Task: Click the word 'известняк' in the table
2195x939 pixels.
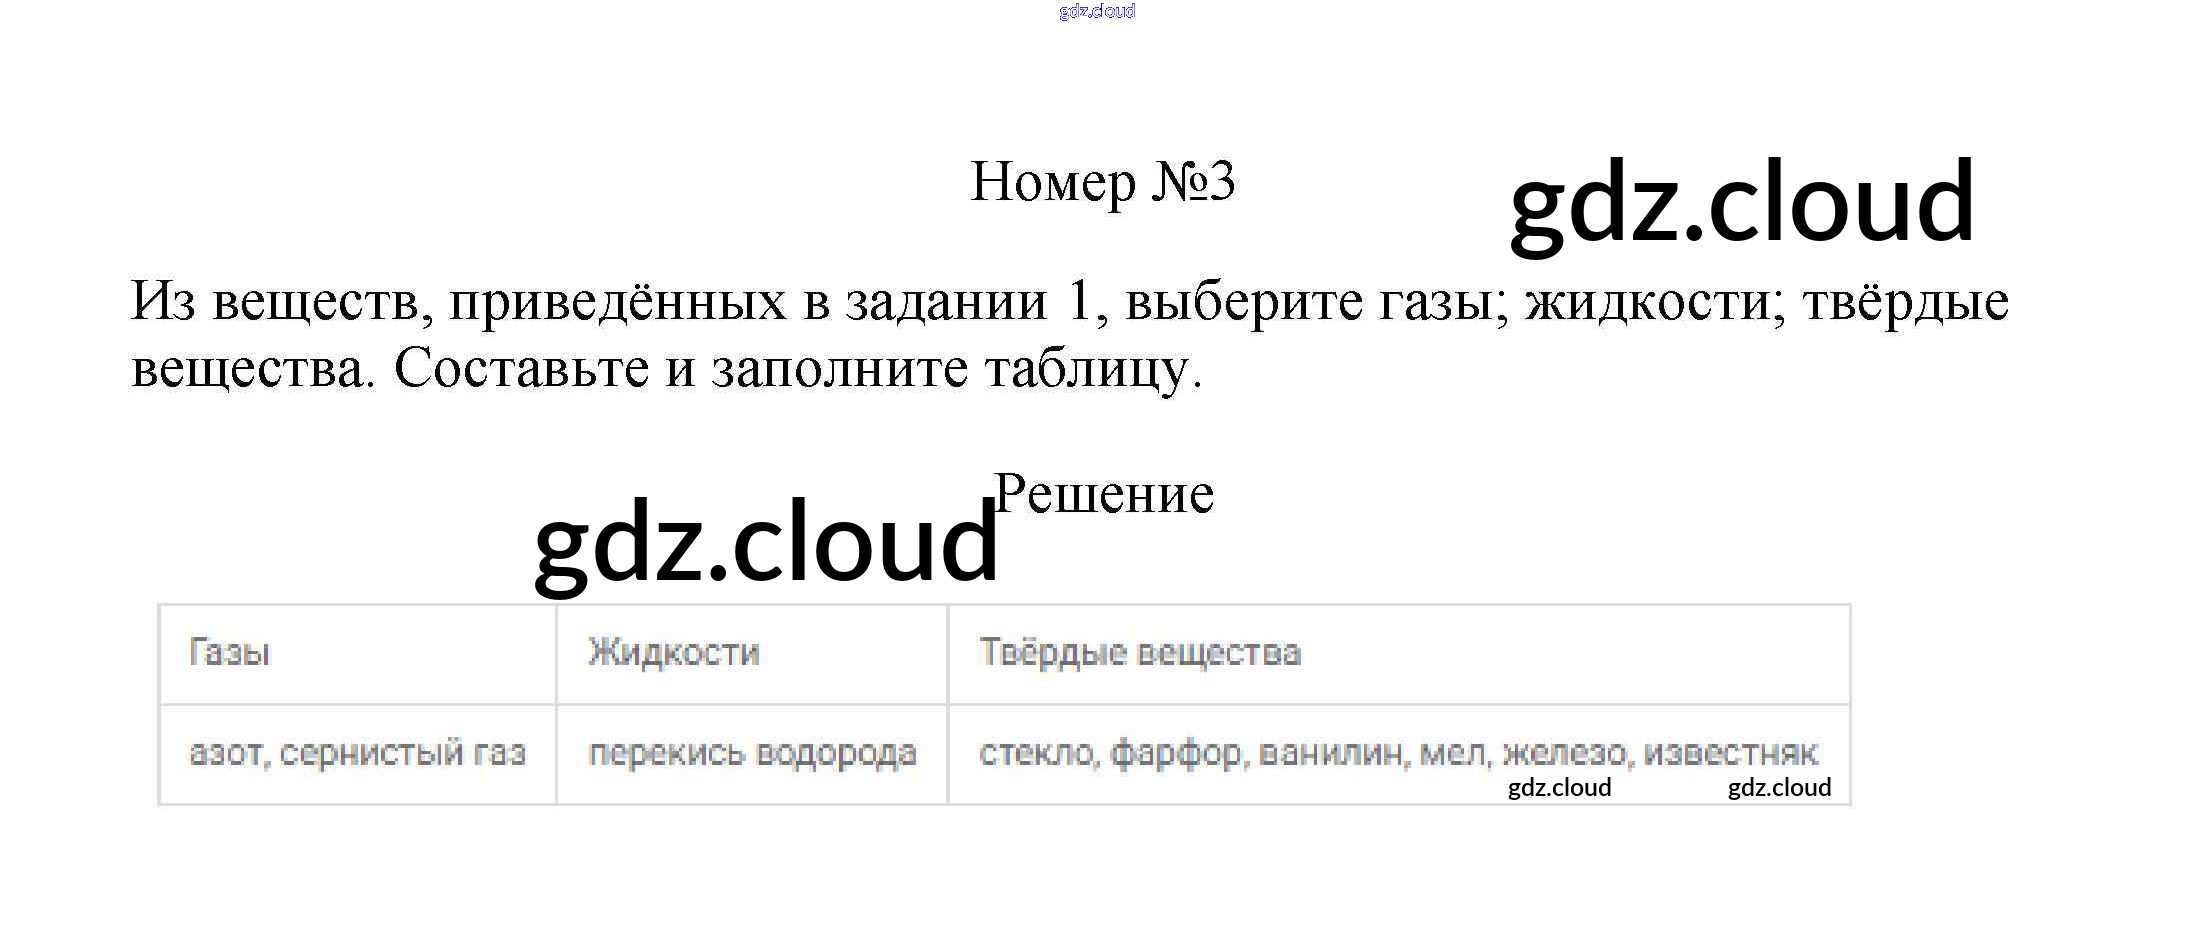Action: click(x=1730, y=753)
